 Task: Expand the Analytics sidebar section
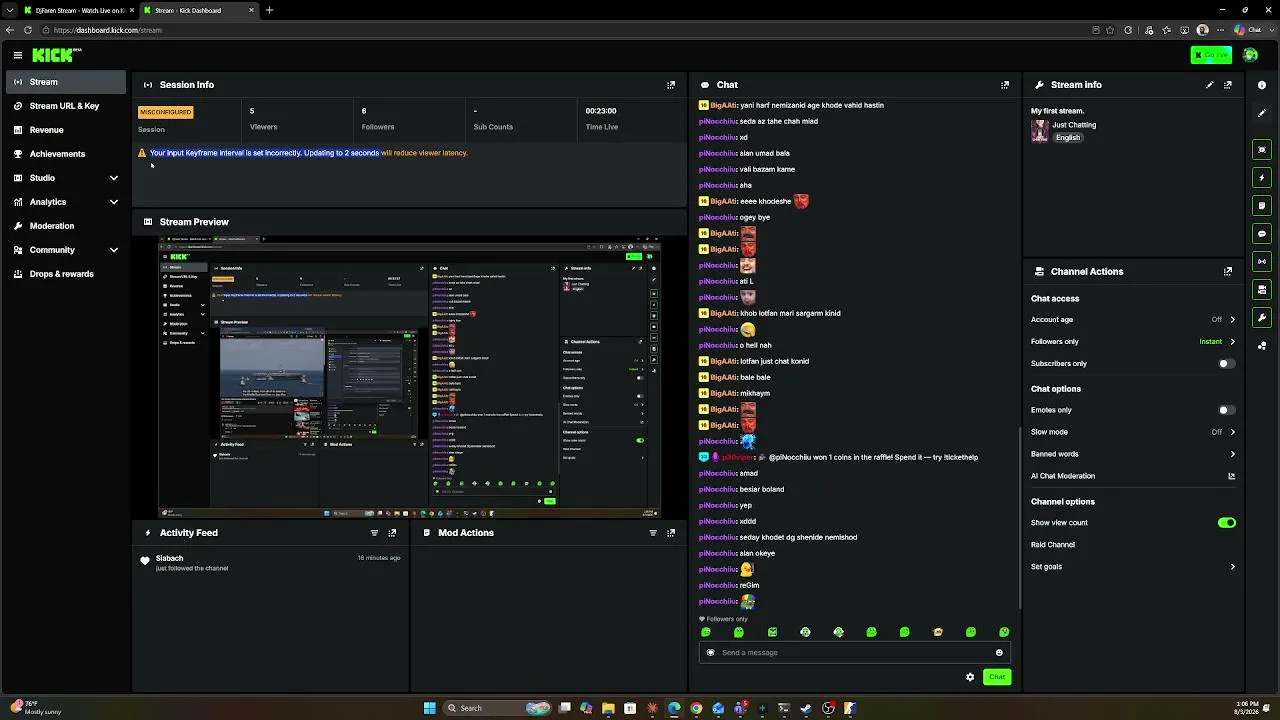tap(113, 202)
